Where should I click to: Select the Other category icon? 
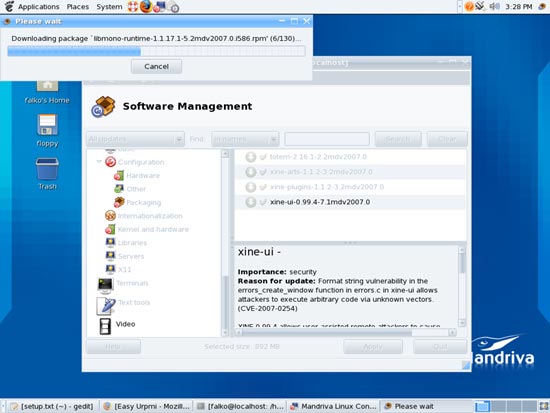(119, 189)
